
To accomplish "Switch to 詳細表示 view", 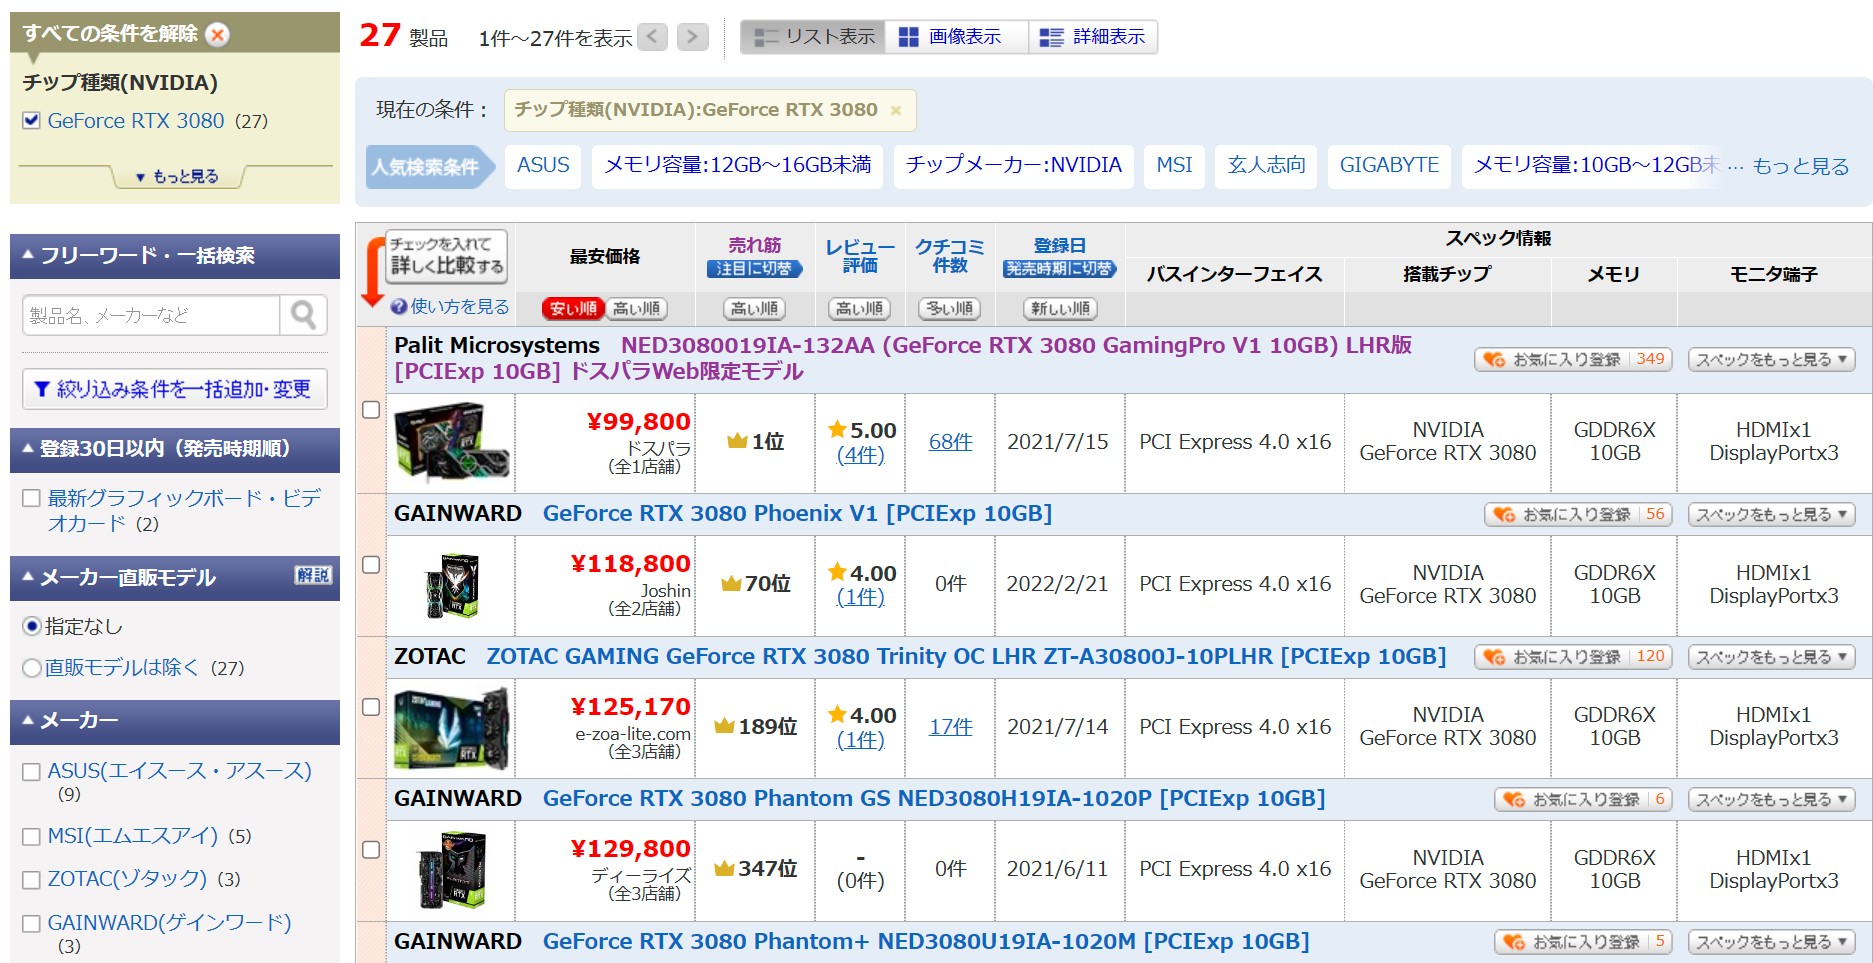I will (x=1093, y=37).
